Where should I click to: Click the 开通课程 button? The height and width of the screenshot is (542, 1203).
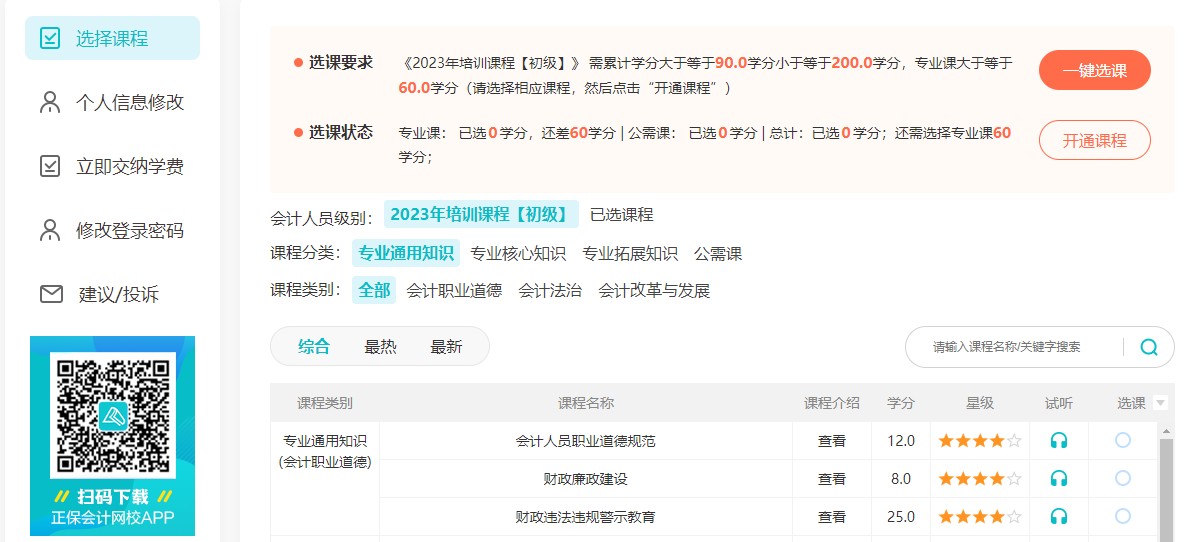1095,140
